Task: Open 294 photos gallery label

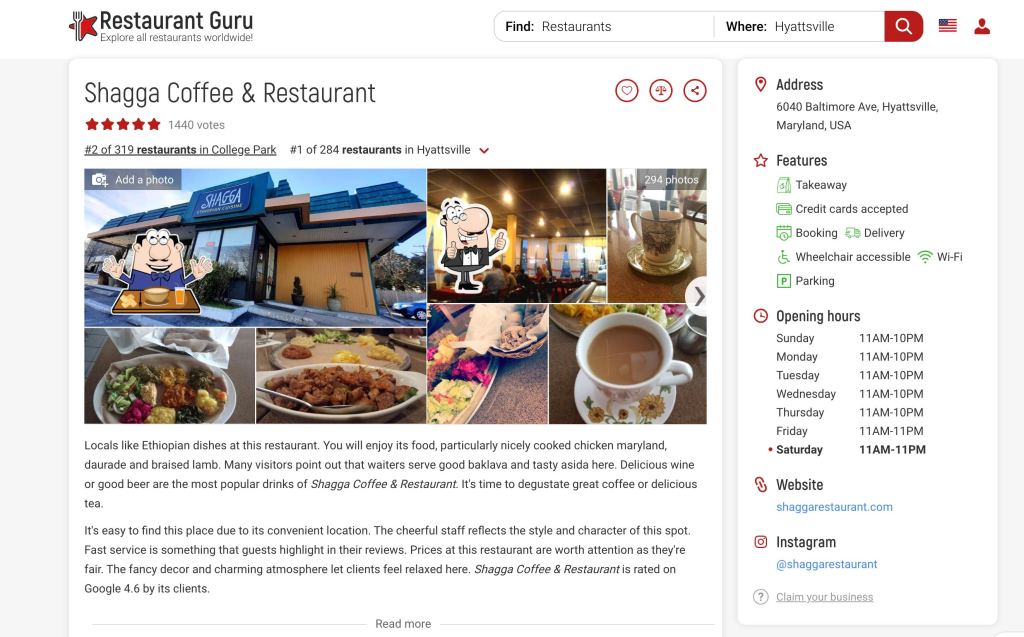Action: tap(671, 180)
